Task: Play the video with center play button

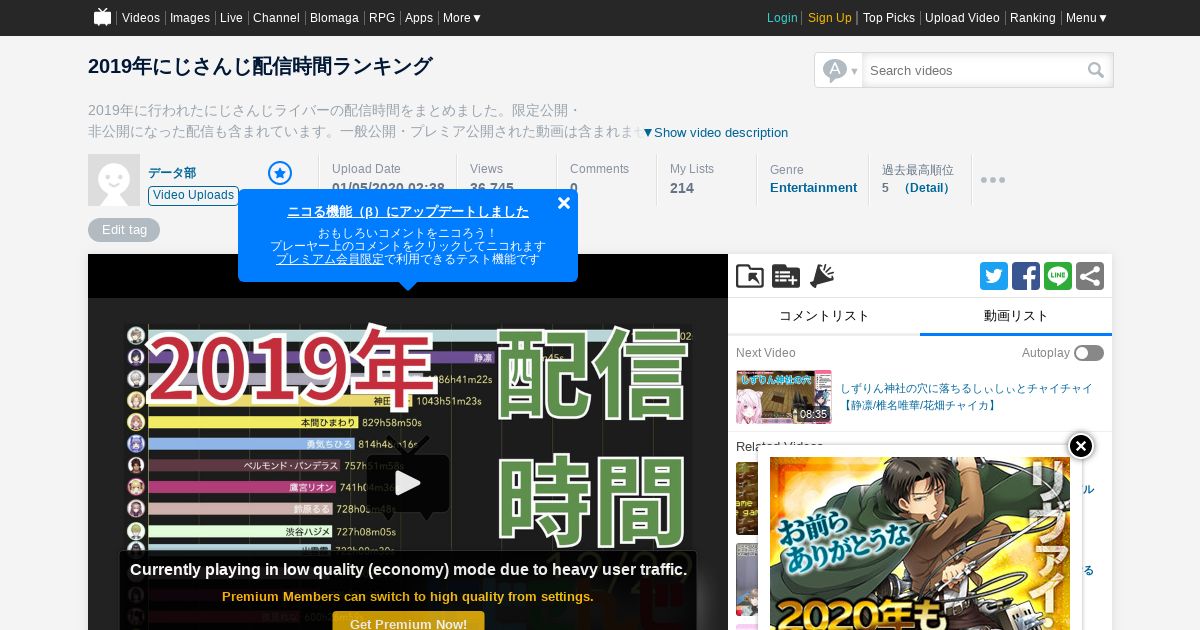Action: click(x=408, y=483)
